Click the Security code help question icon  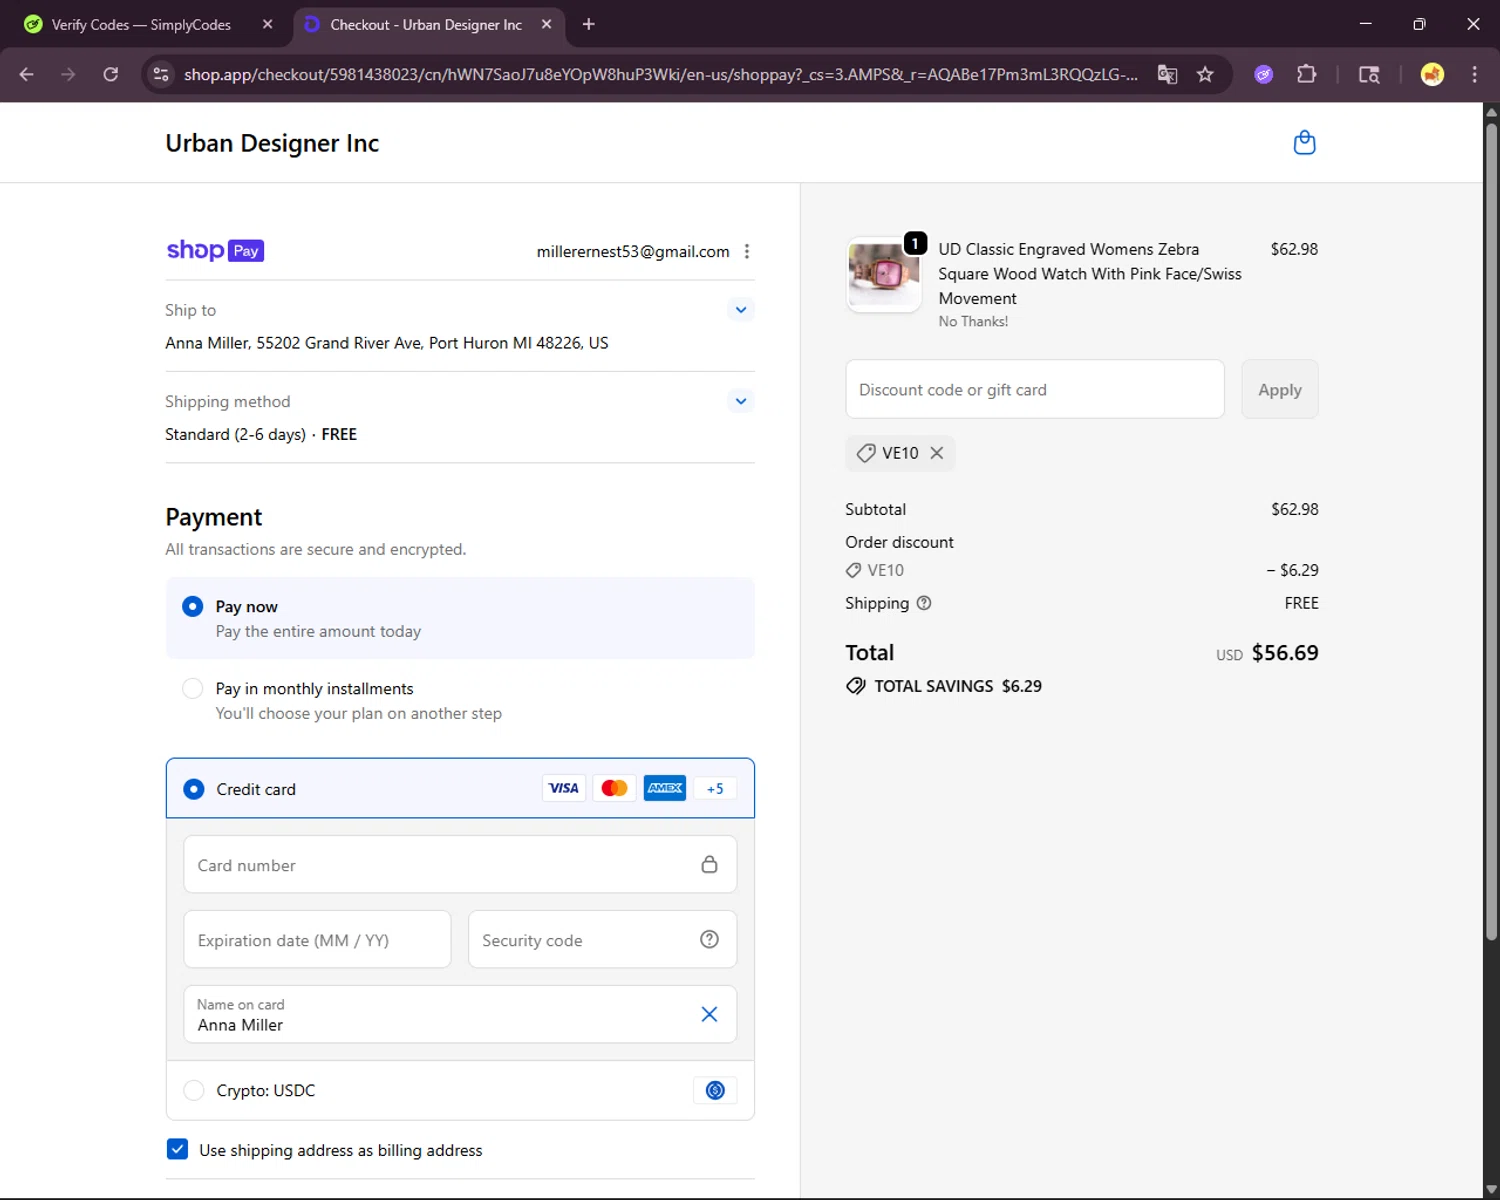tap(709, 939)
